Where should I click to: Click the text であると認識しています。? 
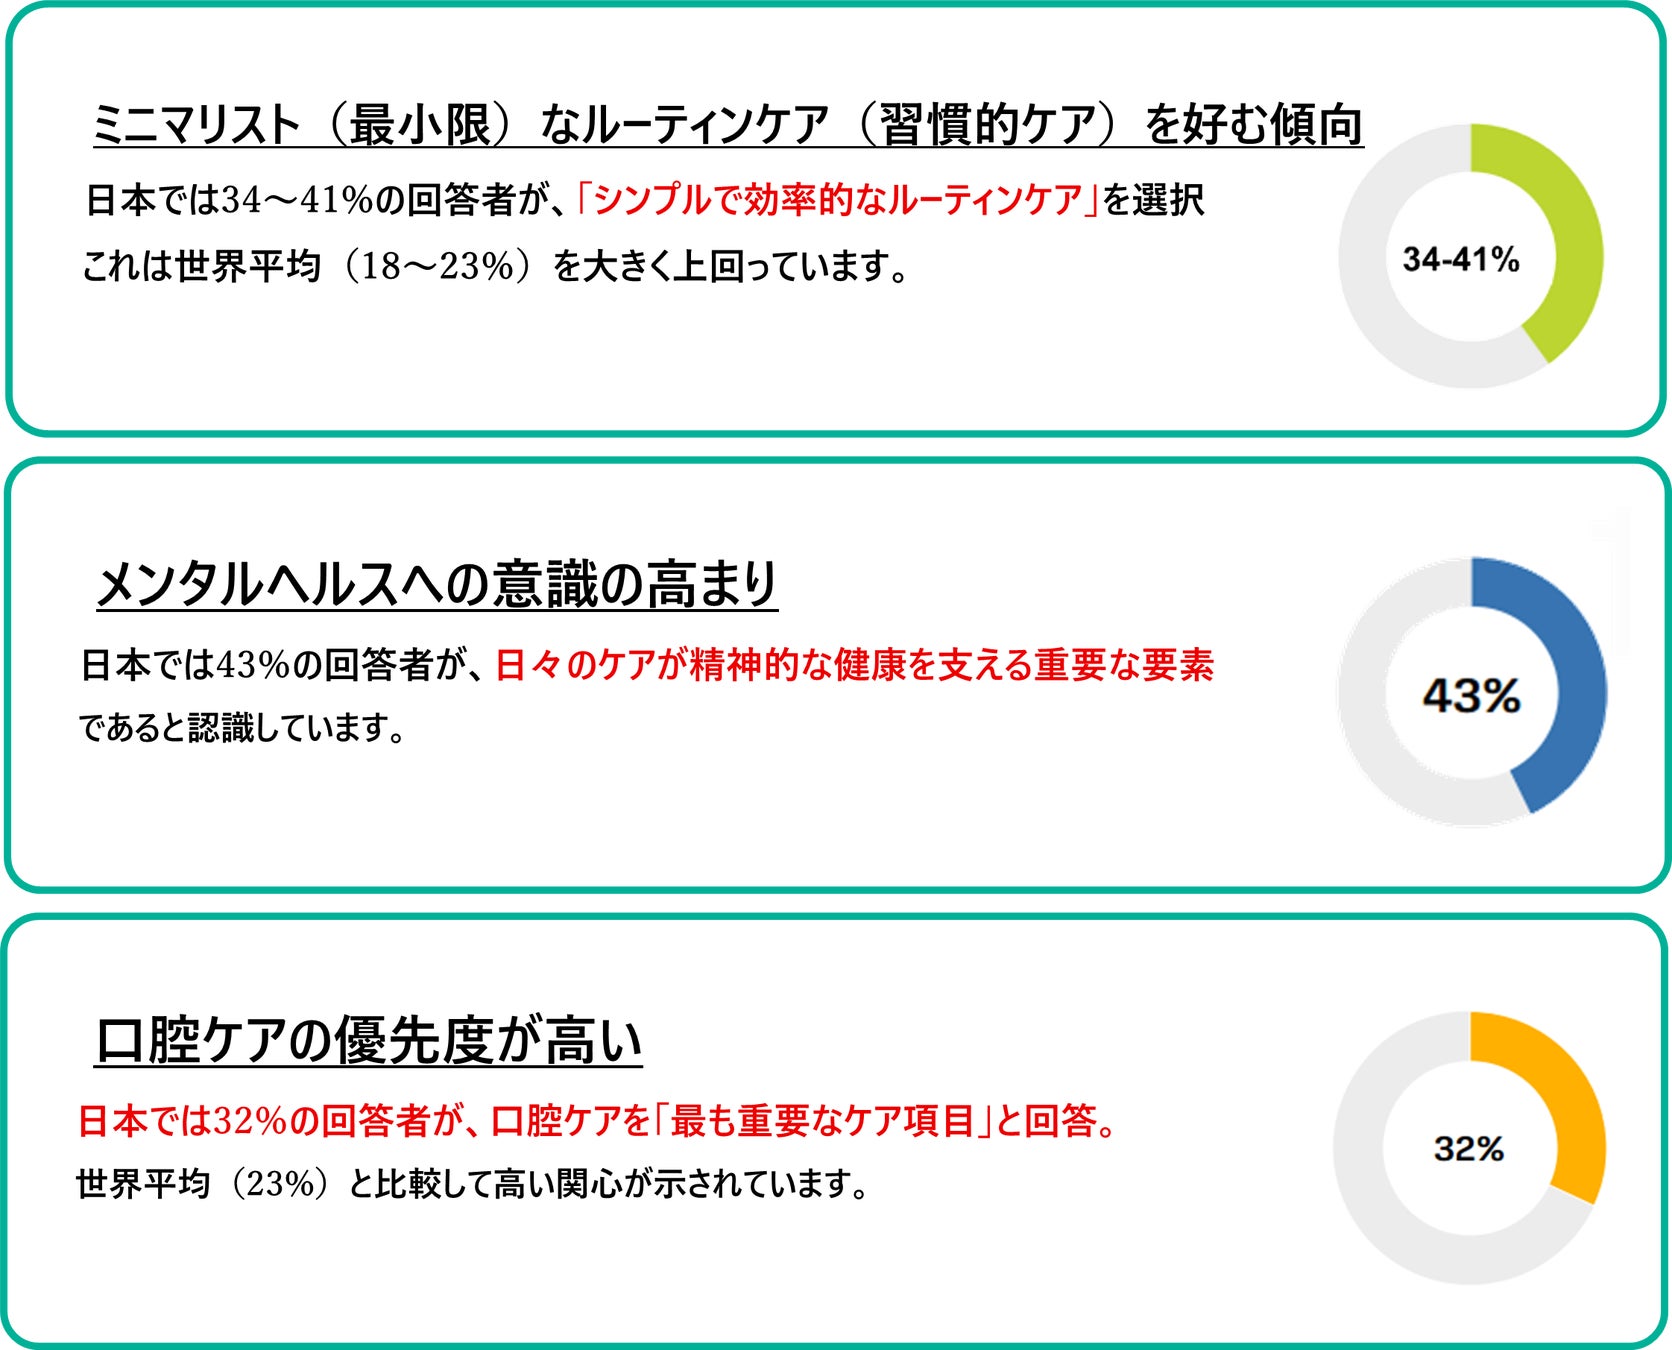click(243, 727)
